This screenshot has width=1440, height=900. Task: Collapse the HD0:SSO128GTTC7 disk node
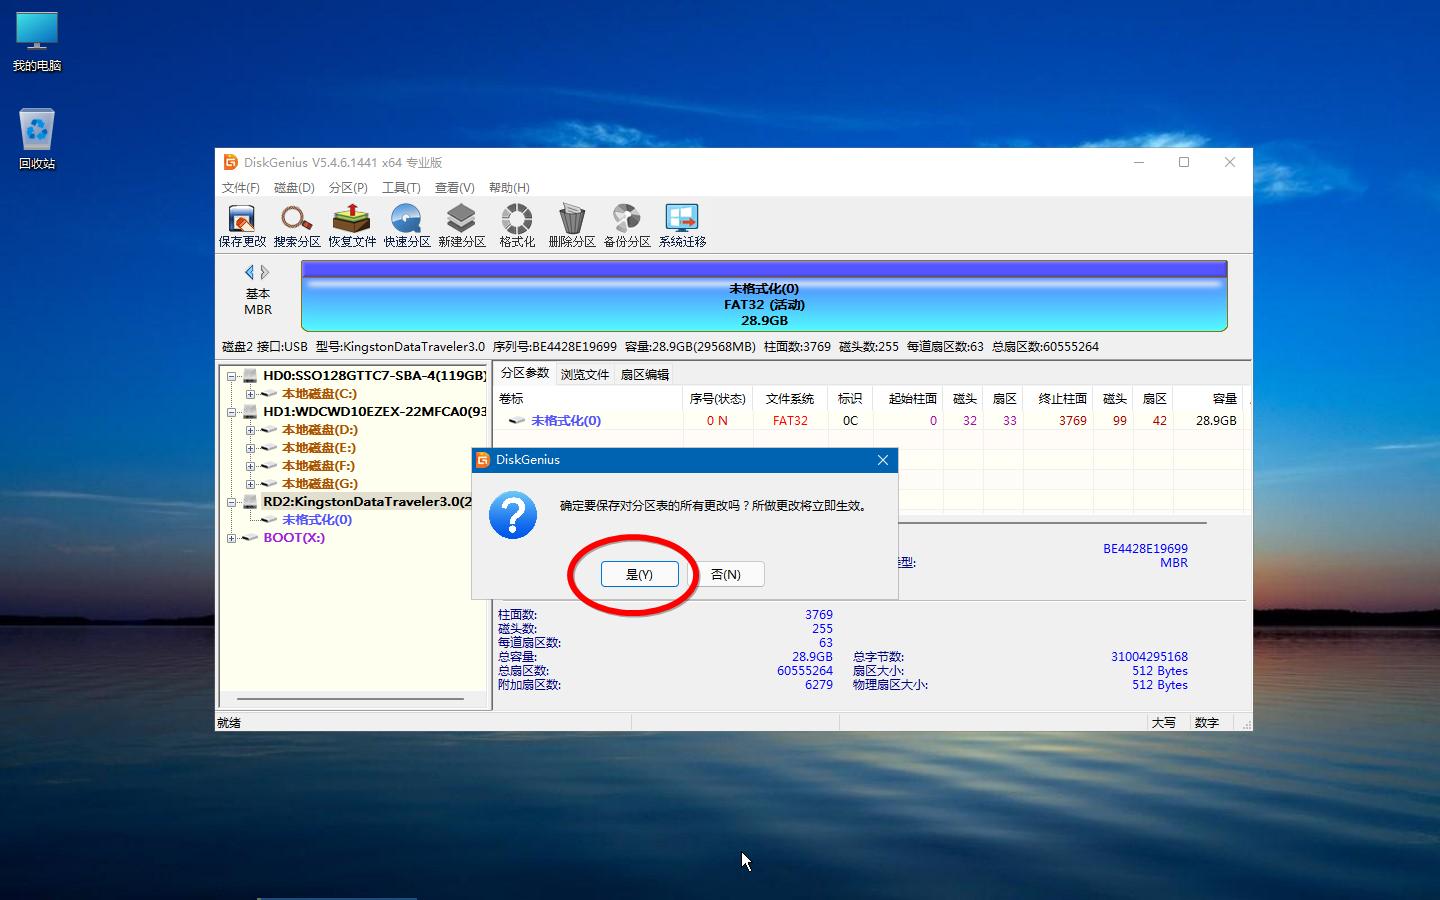coord(232,377)
